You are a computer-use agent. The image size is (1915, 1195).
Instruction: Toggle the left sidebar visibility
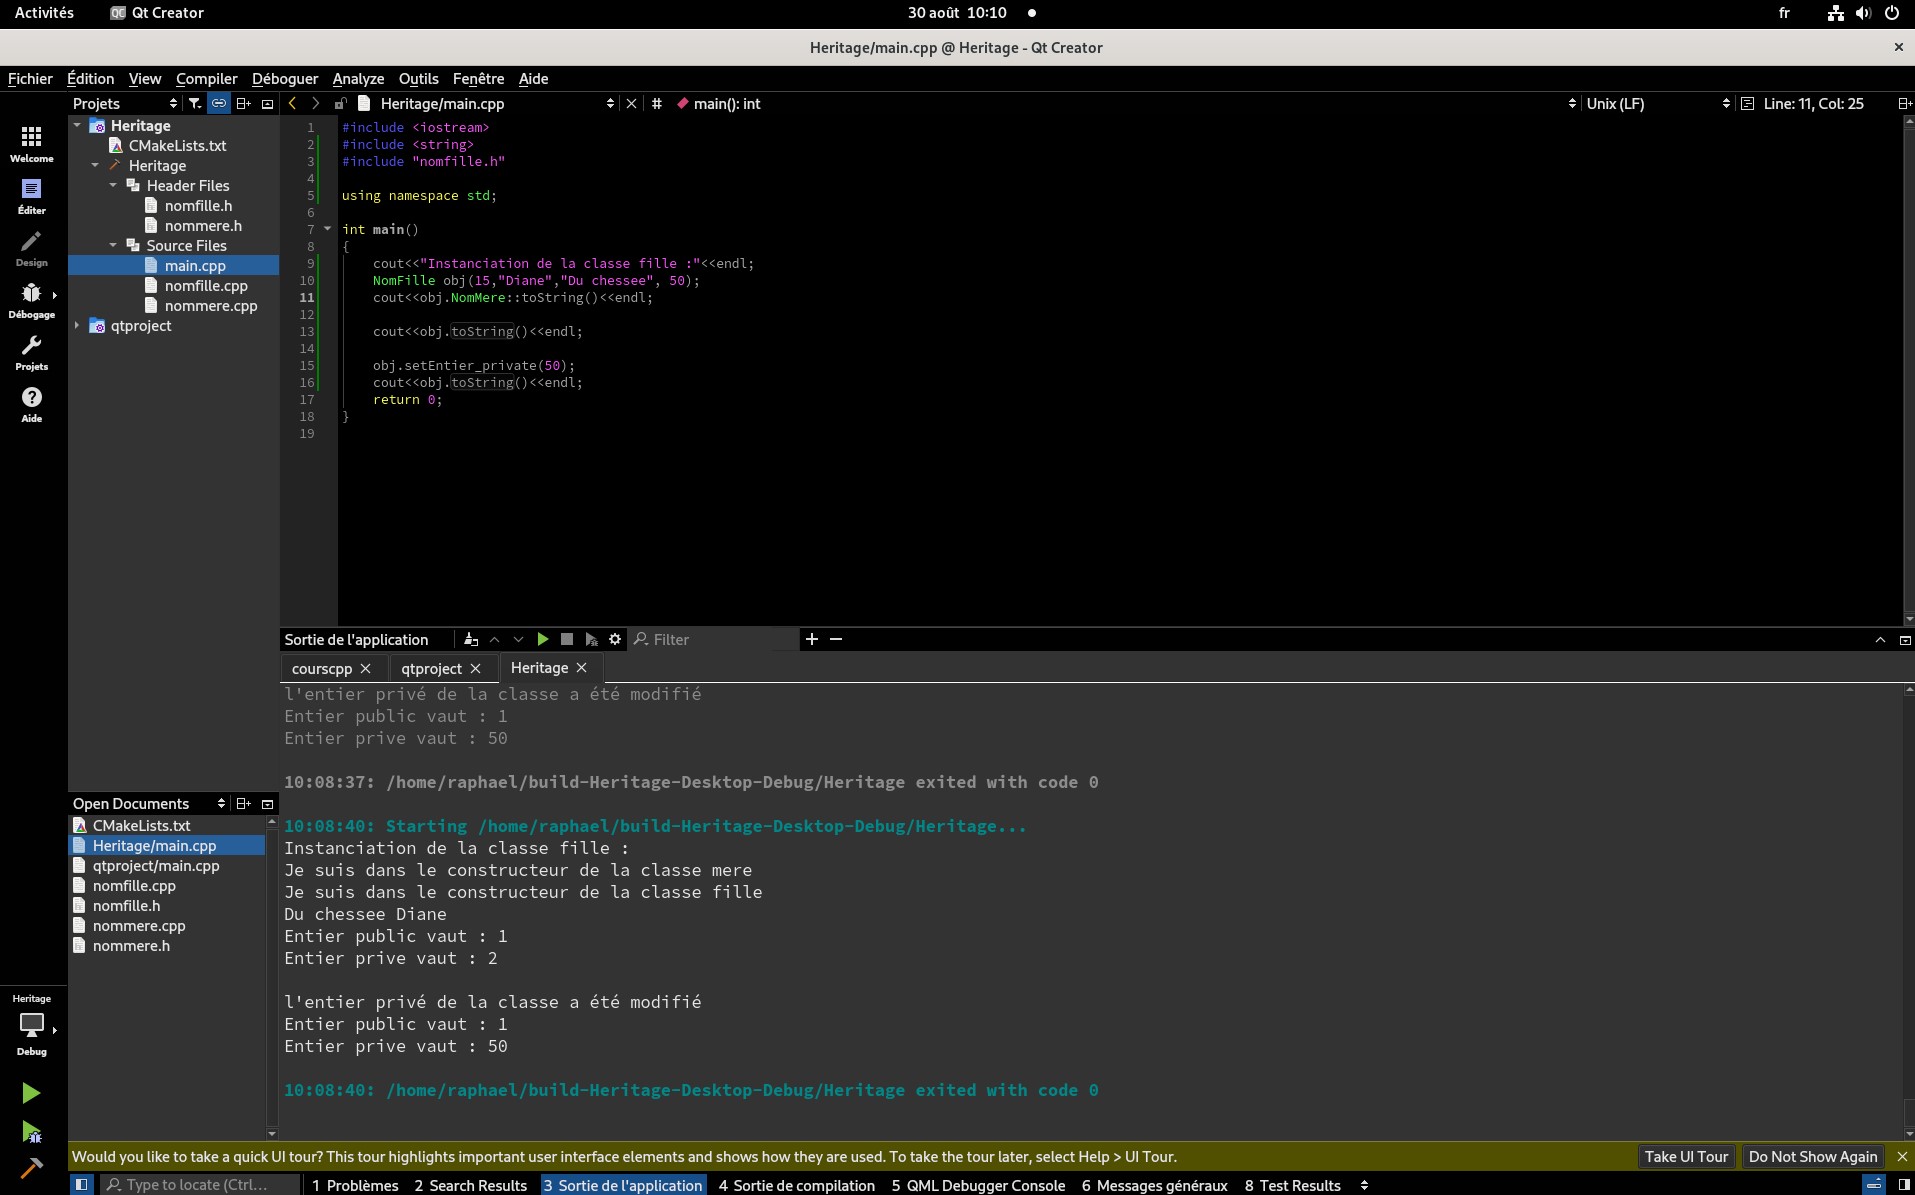82,1185
